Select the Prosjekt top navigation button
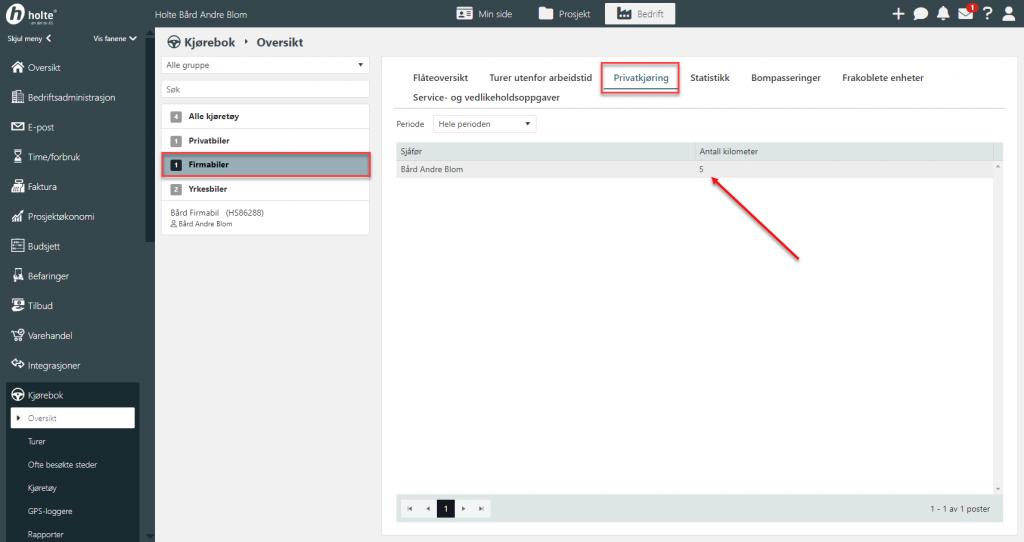This screenshot has width=1024, height=542. (x=564, y=14)
